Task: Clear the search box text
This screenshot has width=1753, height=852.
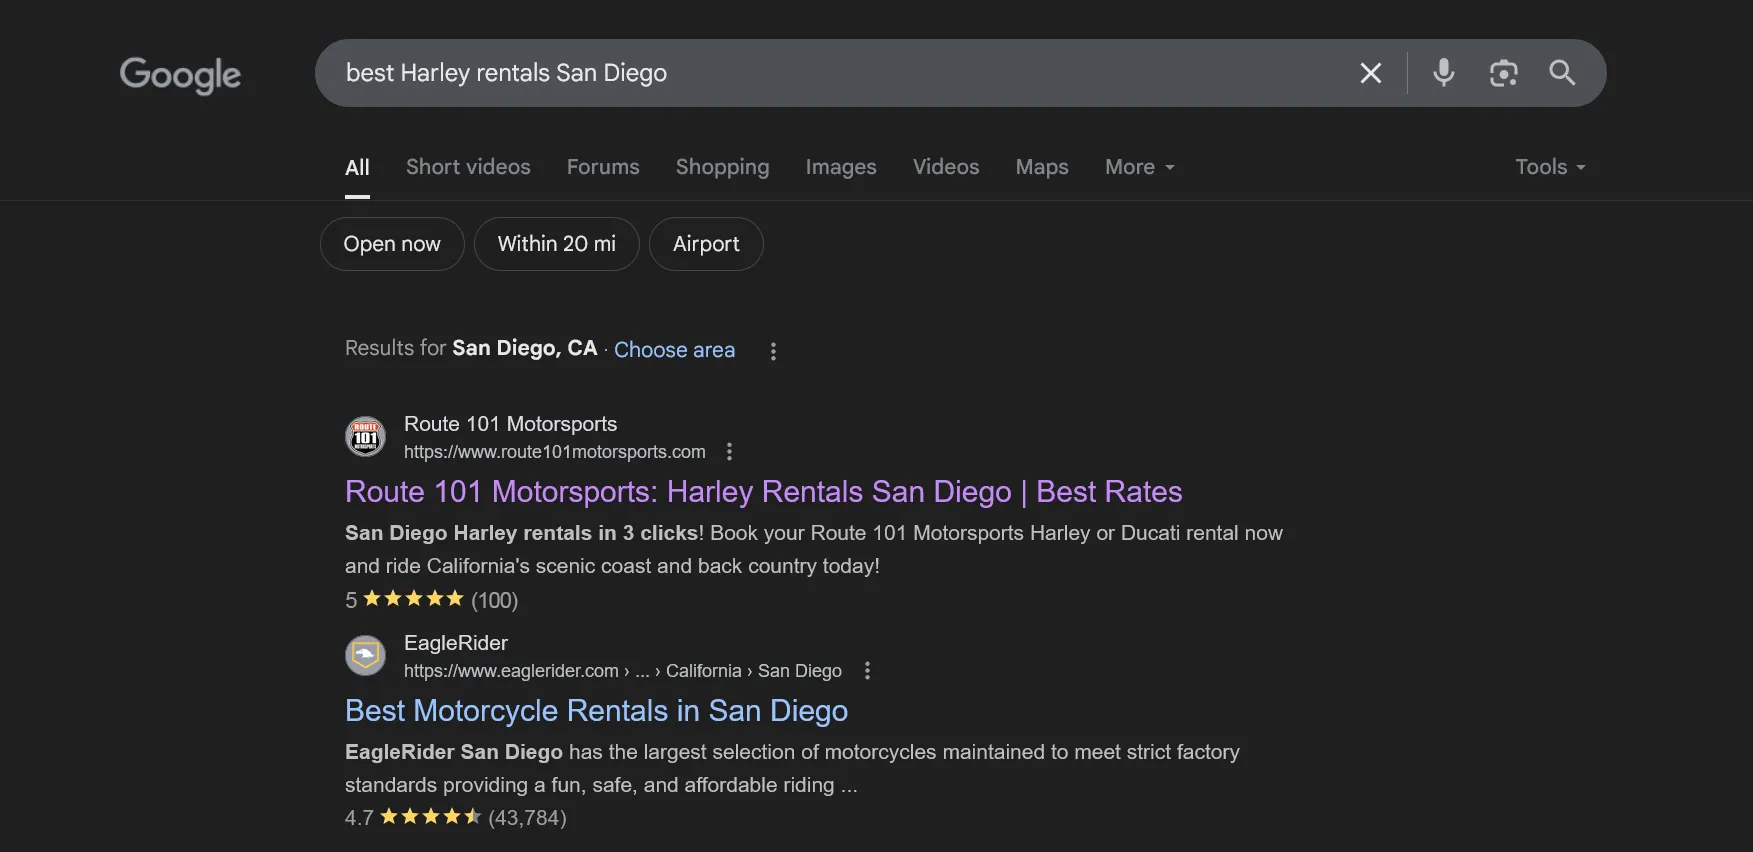Action: click(1370, 73)
